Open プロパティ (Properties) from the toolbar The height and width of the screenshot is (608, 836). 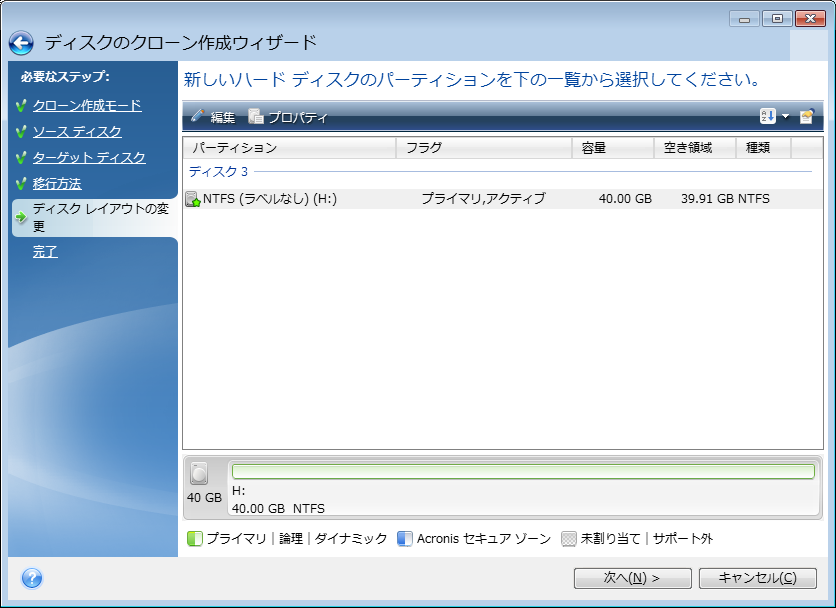click(288, 117)
